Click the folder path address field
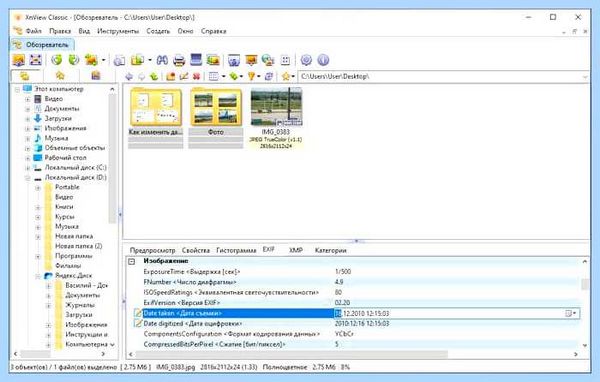 (444, 77)
